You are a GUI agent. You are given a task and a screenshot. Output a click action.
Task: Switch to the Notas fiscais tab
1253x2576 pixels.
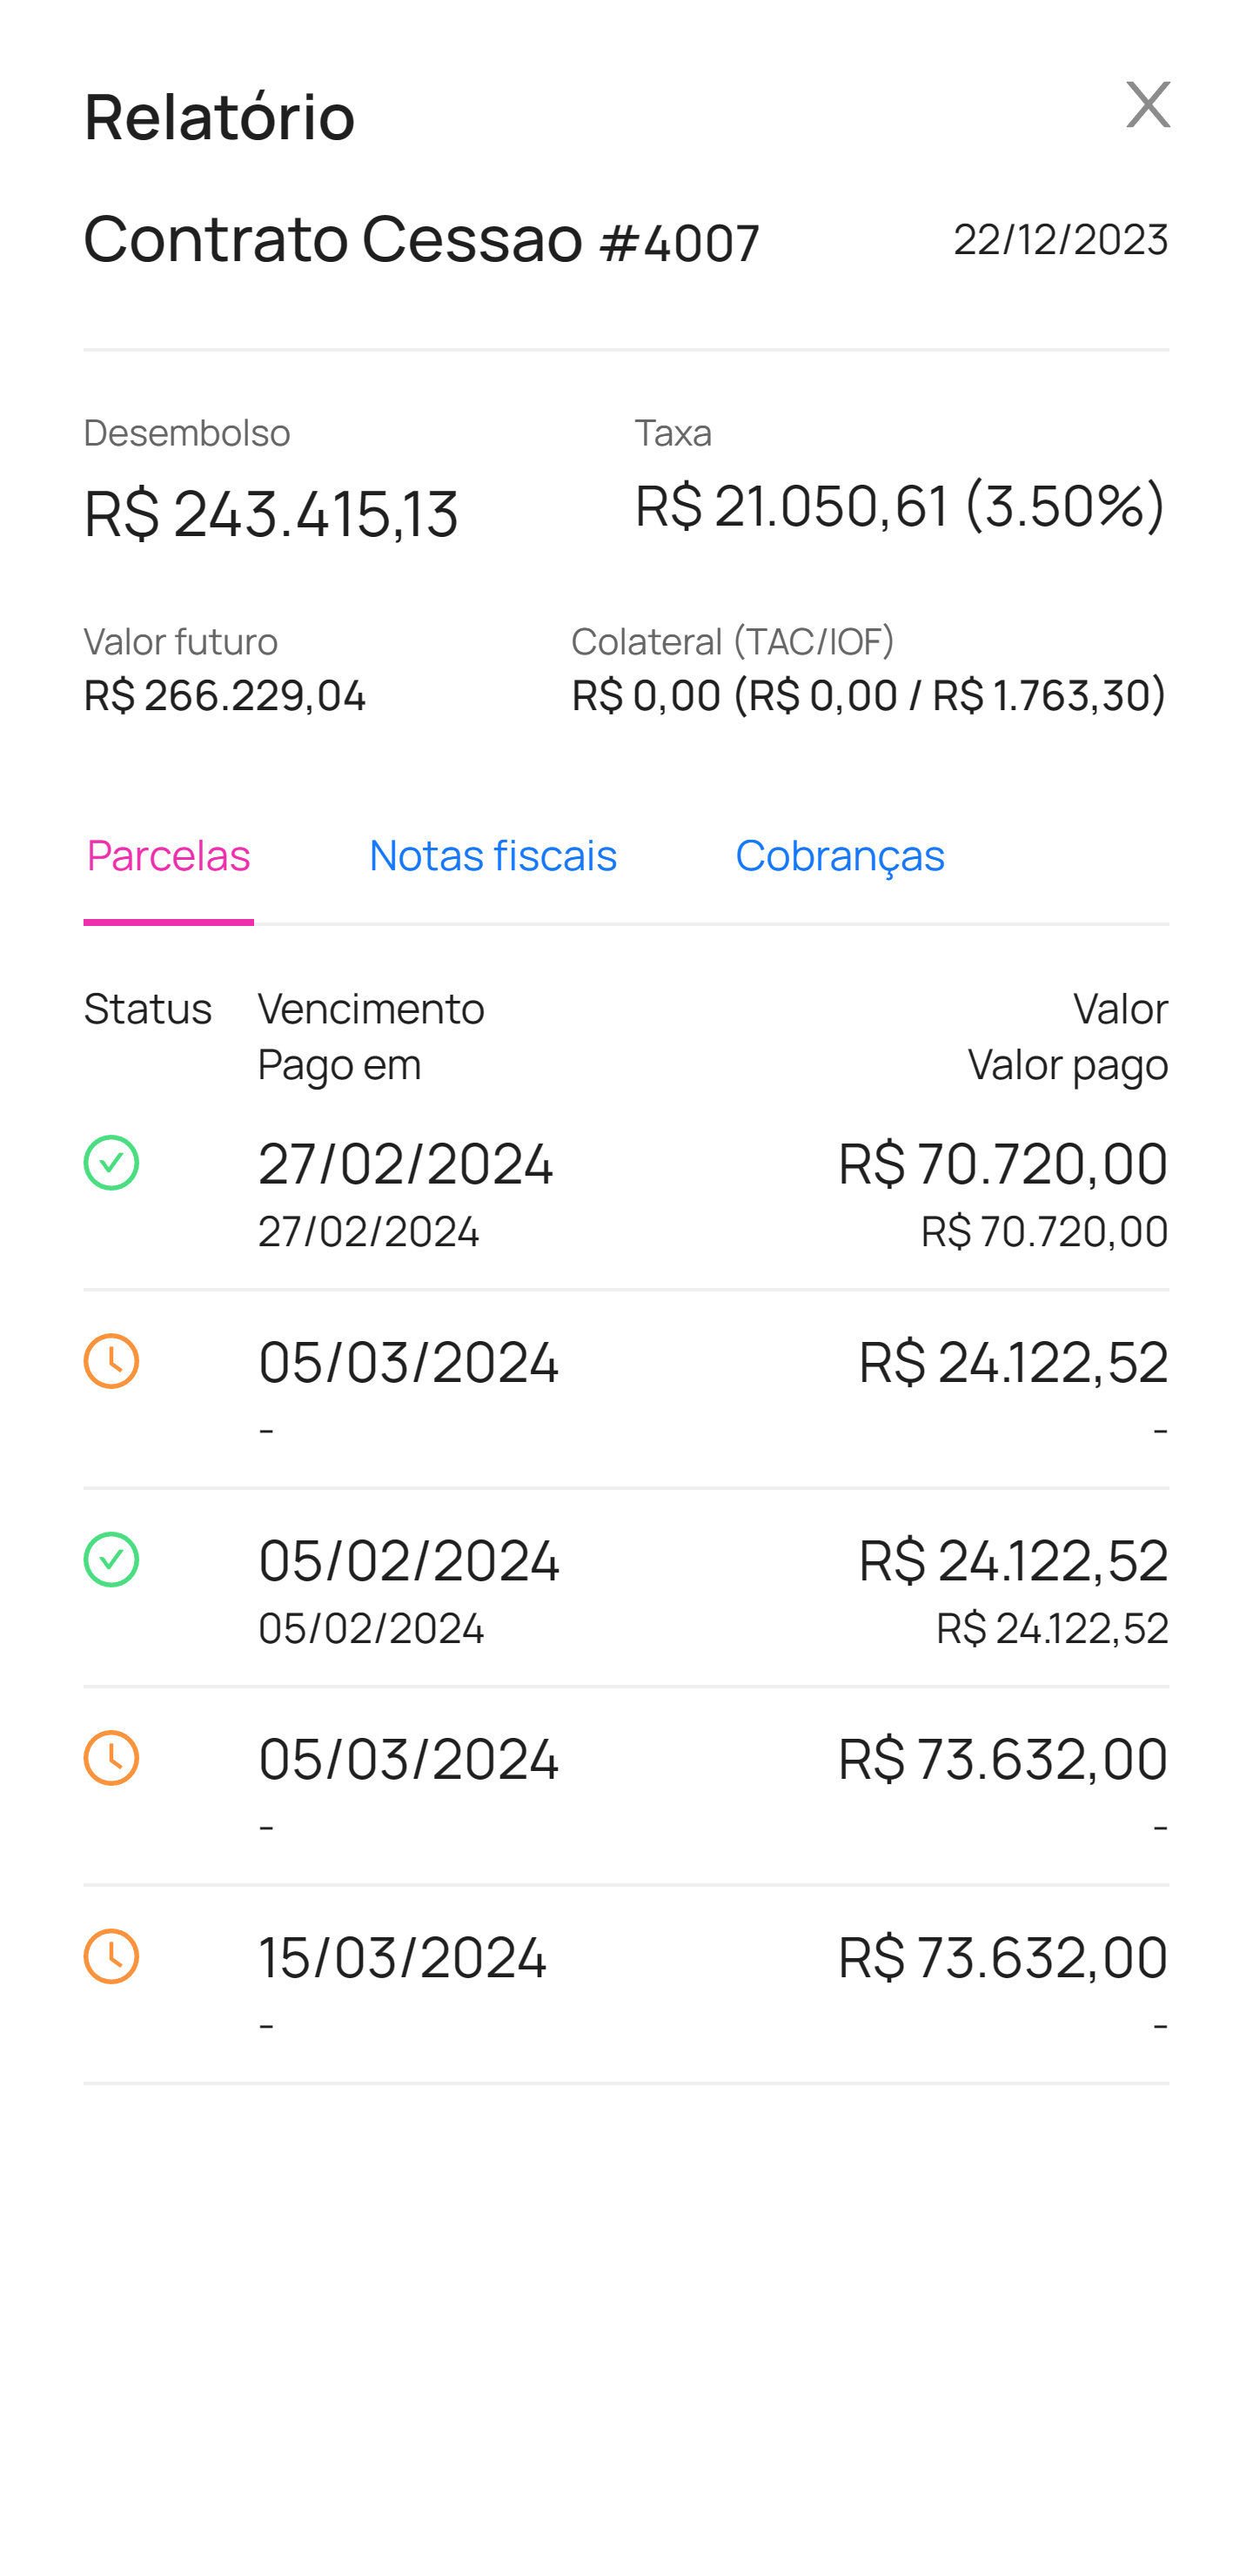[492, 855]
